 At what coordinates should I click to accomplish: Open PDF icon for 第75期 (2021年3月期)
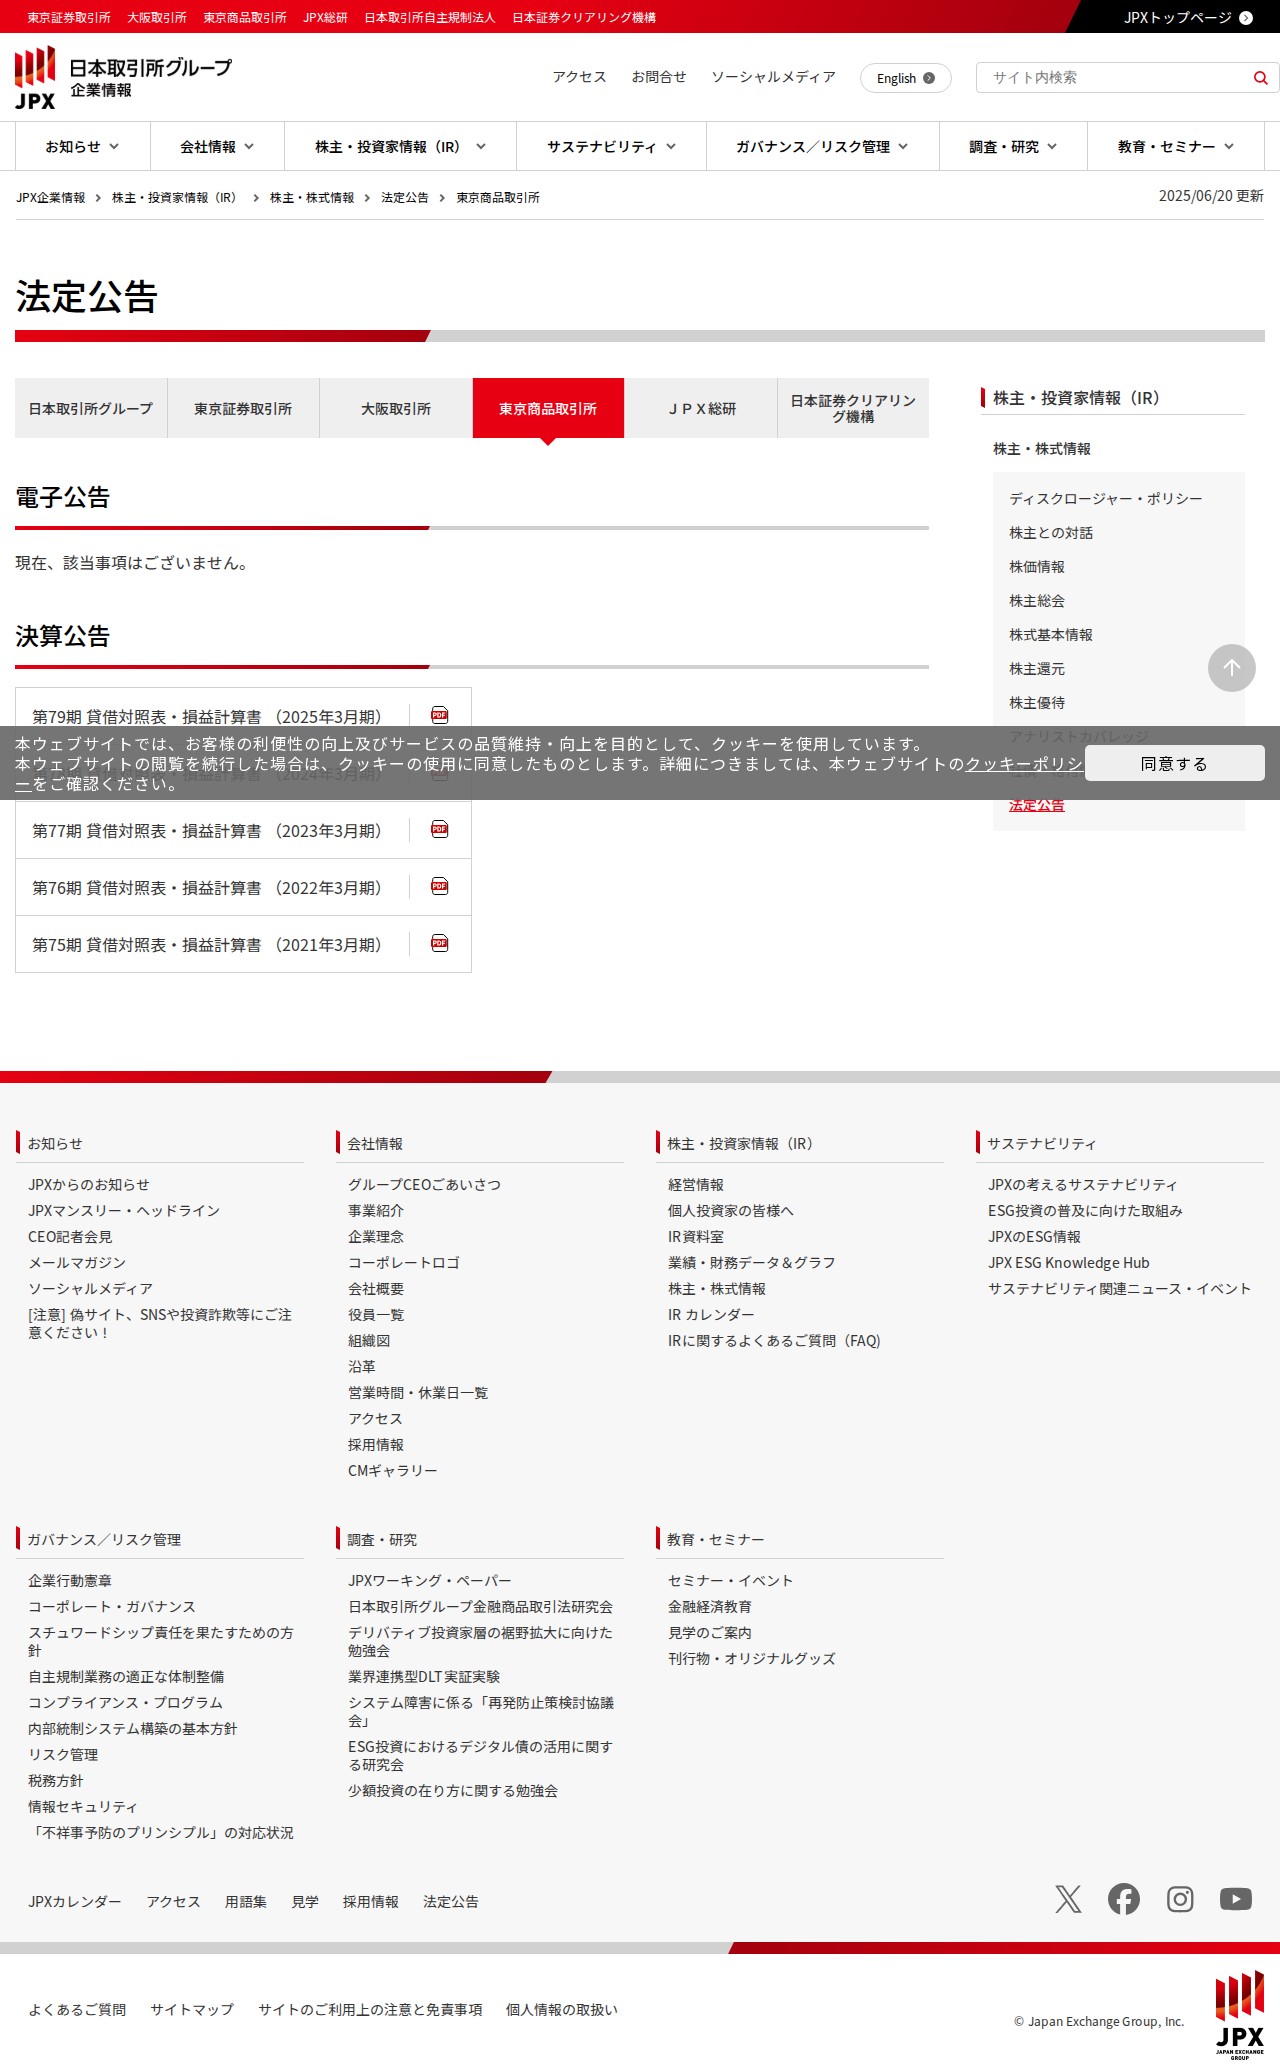(439, 943)
